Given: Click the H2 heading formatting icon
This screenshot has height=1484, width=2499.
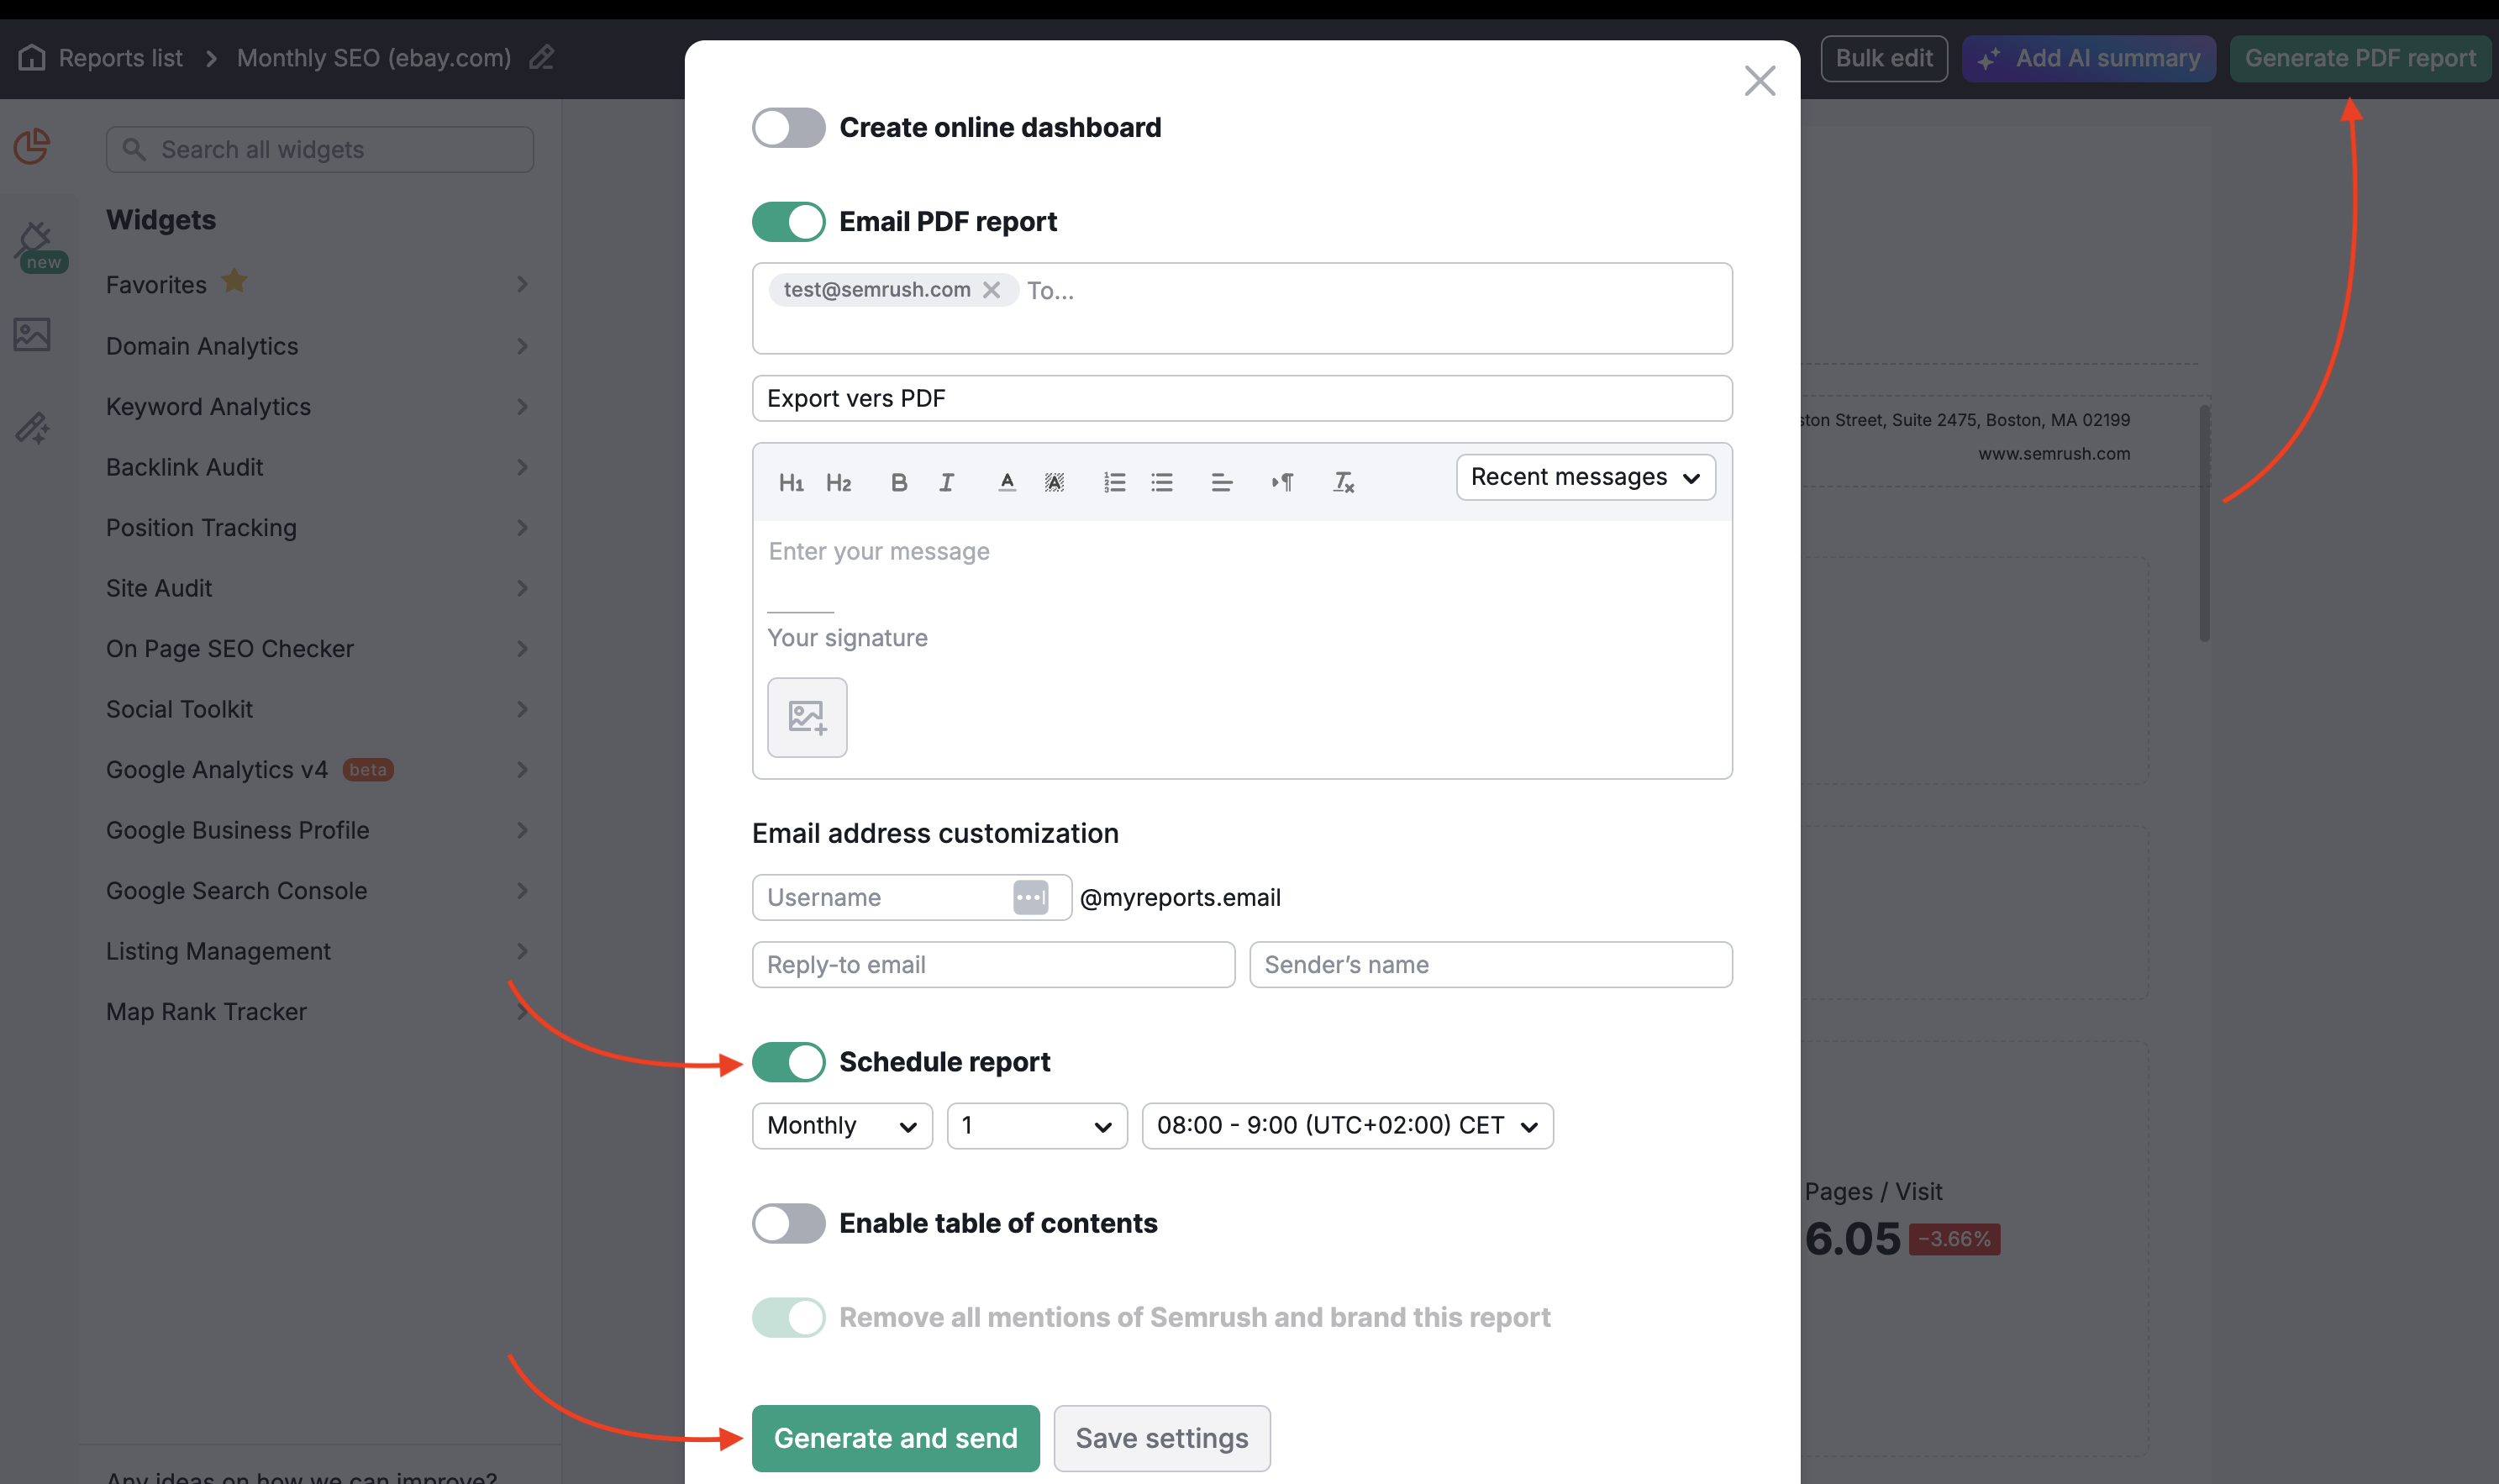Looking at the screenshot, I should (x=835, y=479).
